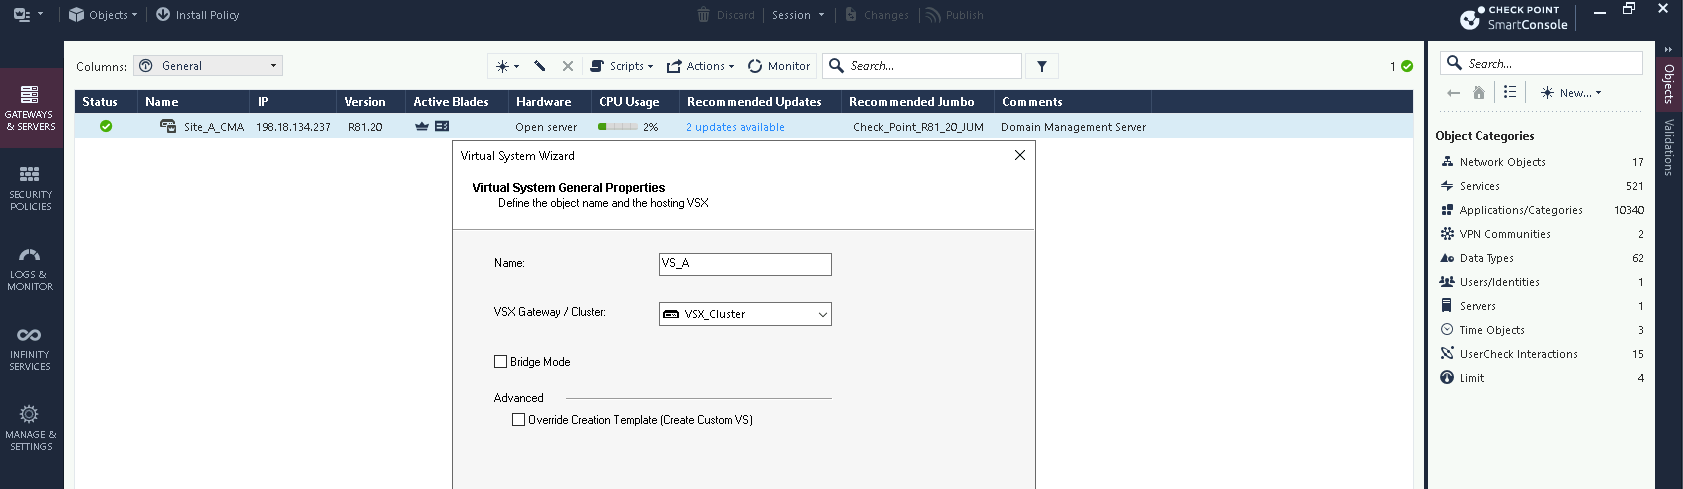Viewport: 1683px width, 489px height.
Task: Click the filter funnel icon
Action: click(1042, 66)
